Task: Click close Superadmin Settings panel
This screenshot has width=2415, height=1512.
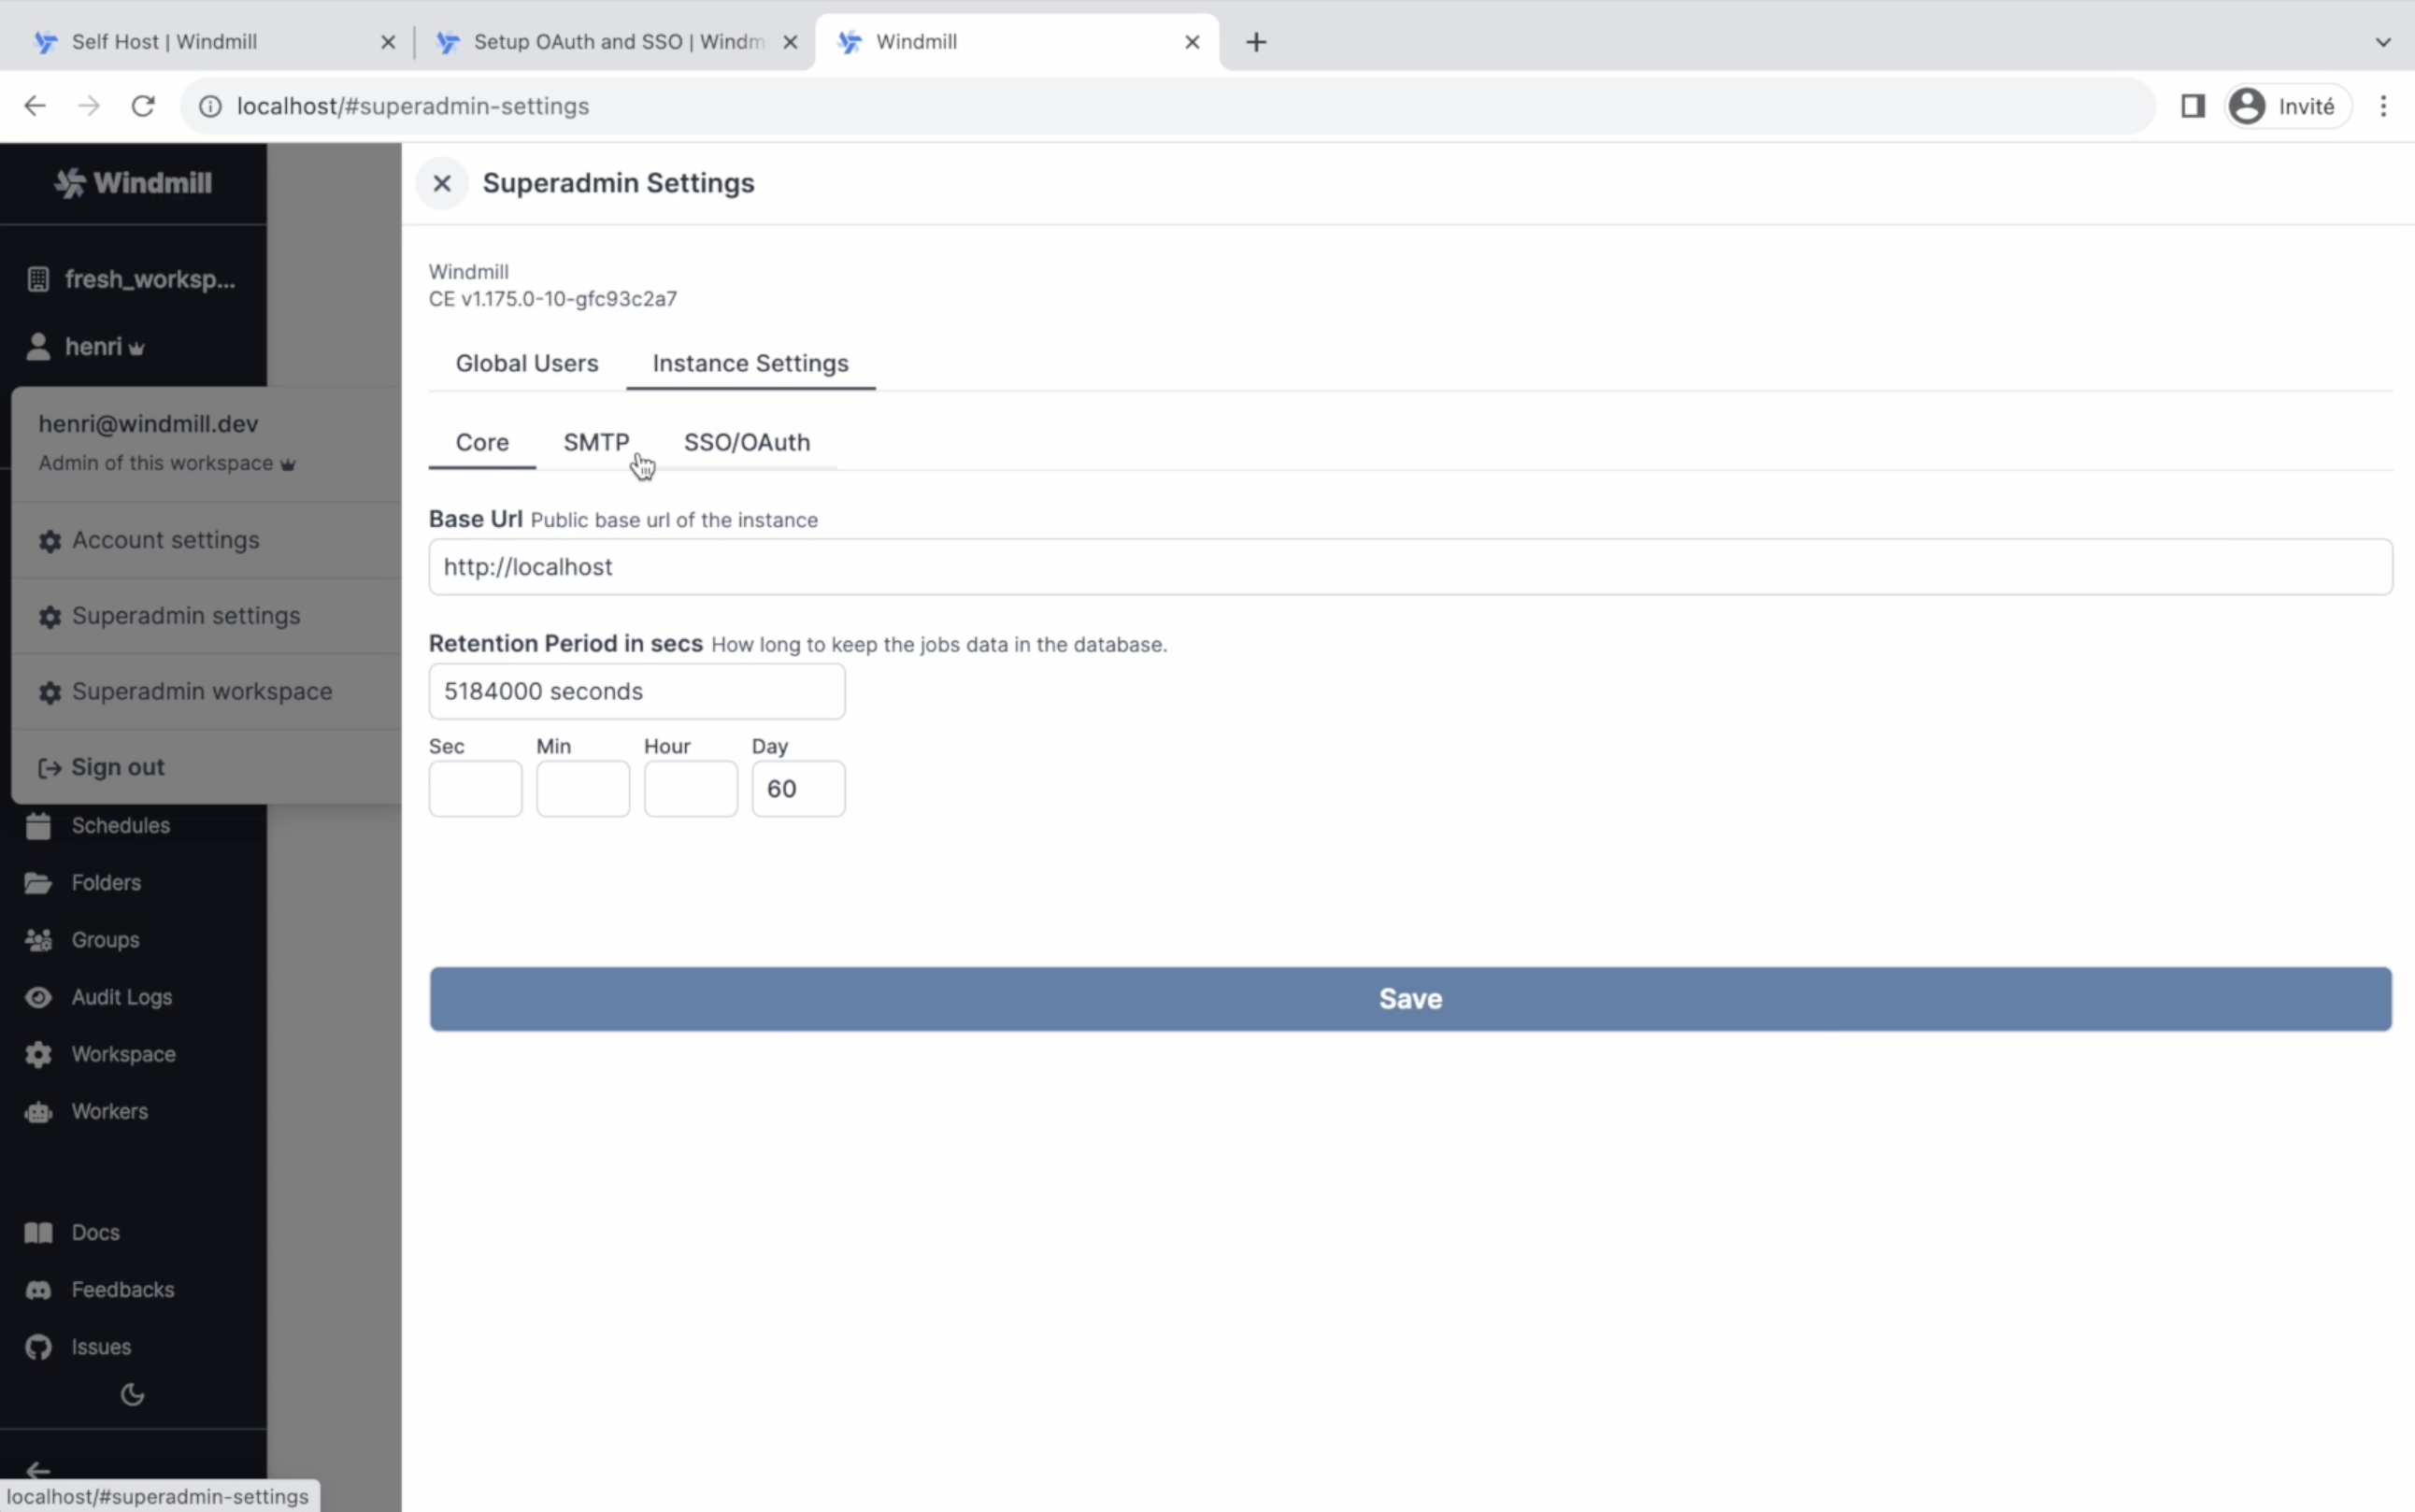Action: click(x=440, y=183)
